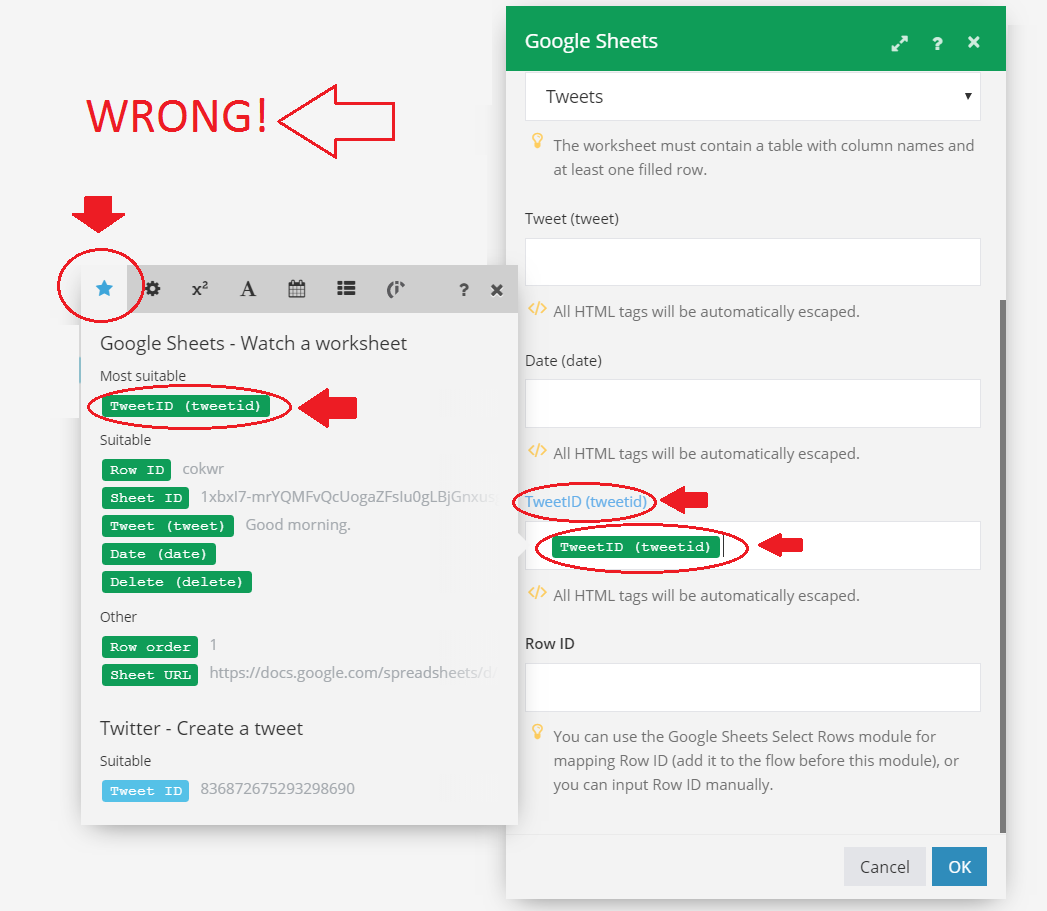Screen dimensions: 1047x911
Task: Pick the Sheet ID token
Action: coord(146,498)
